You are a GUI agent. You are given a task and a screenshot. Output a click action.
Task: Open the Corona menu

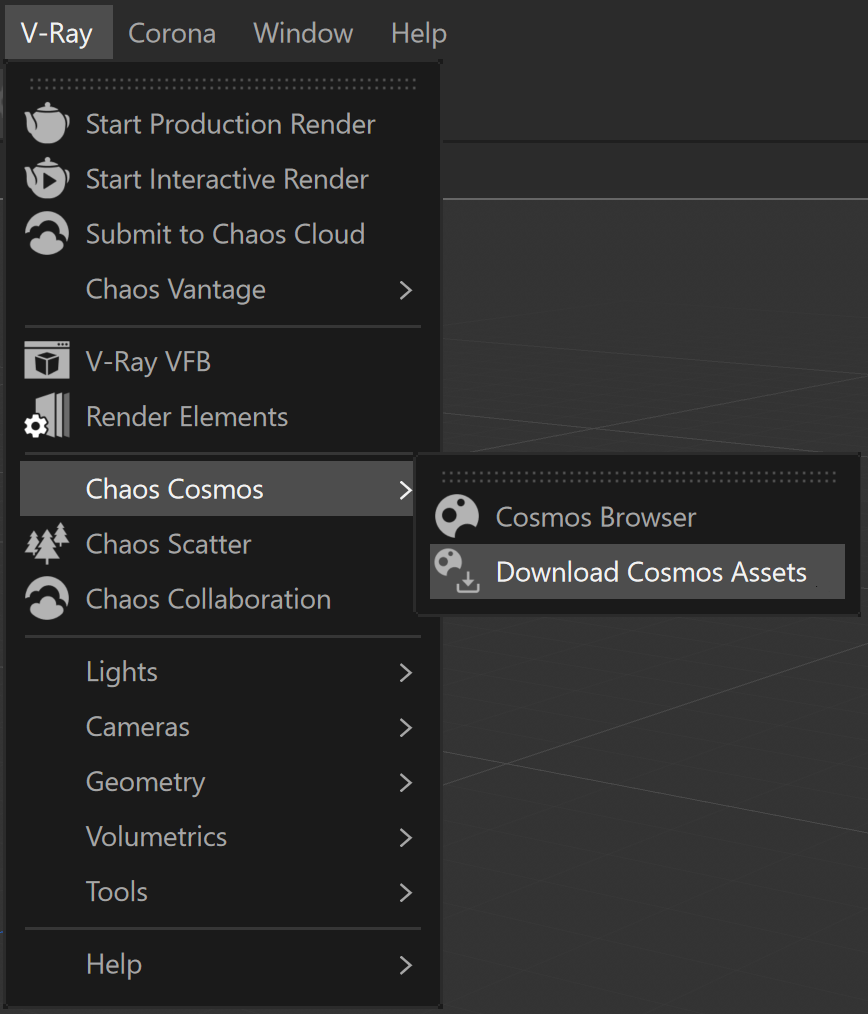[171, 33]
